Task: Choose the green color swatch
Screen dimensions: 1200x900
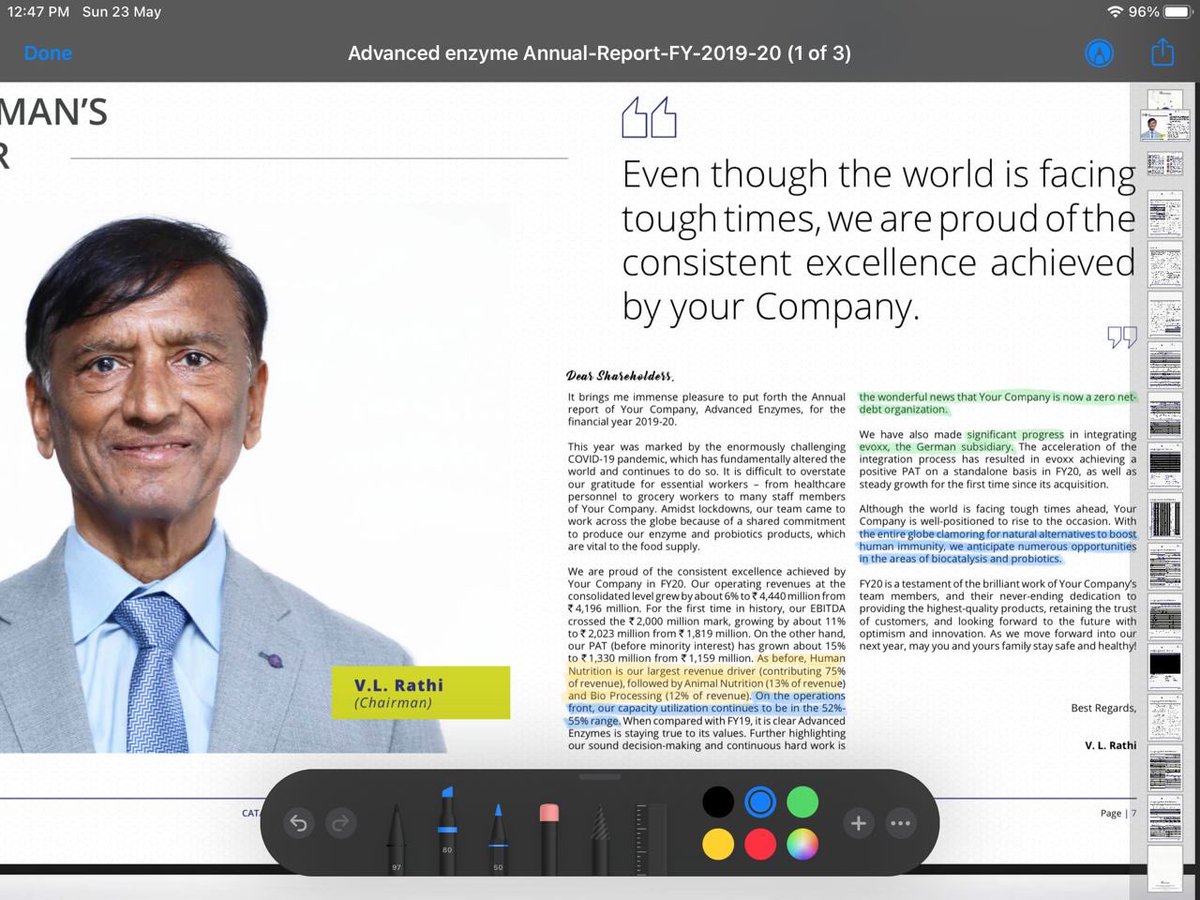Action: coord(802,801)
